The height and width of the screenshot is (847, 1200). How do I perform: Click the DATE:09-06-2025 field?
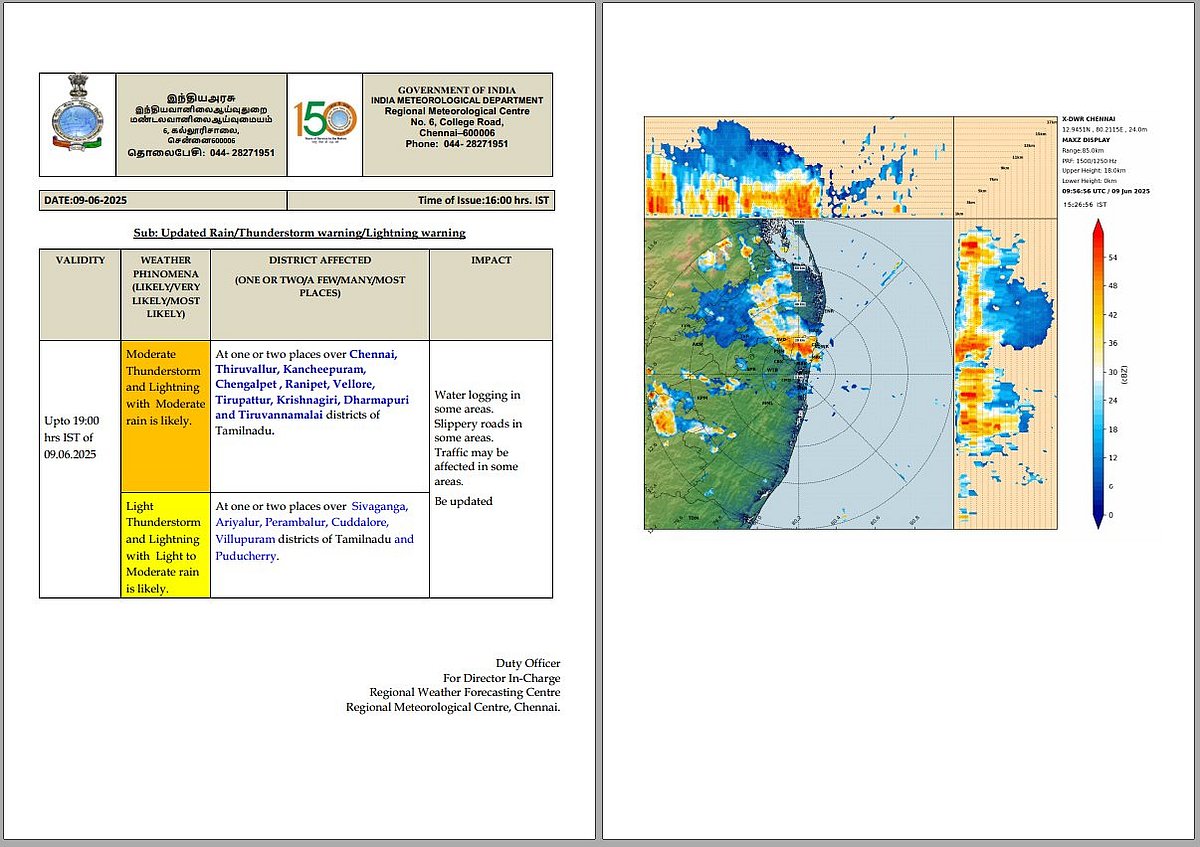coord(84,201)
